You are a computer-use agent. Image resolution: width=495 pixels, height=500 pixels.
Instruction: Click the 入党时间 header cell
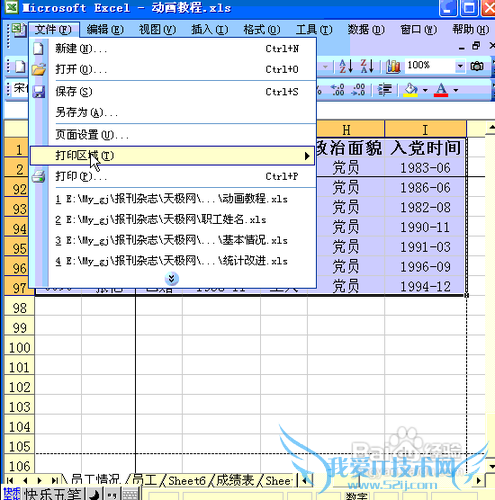click(x=425, y=148)
